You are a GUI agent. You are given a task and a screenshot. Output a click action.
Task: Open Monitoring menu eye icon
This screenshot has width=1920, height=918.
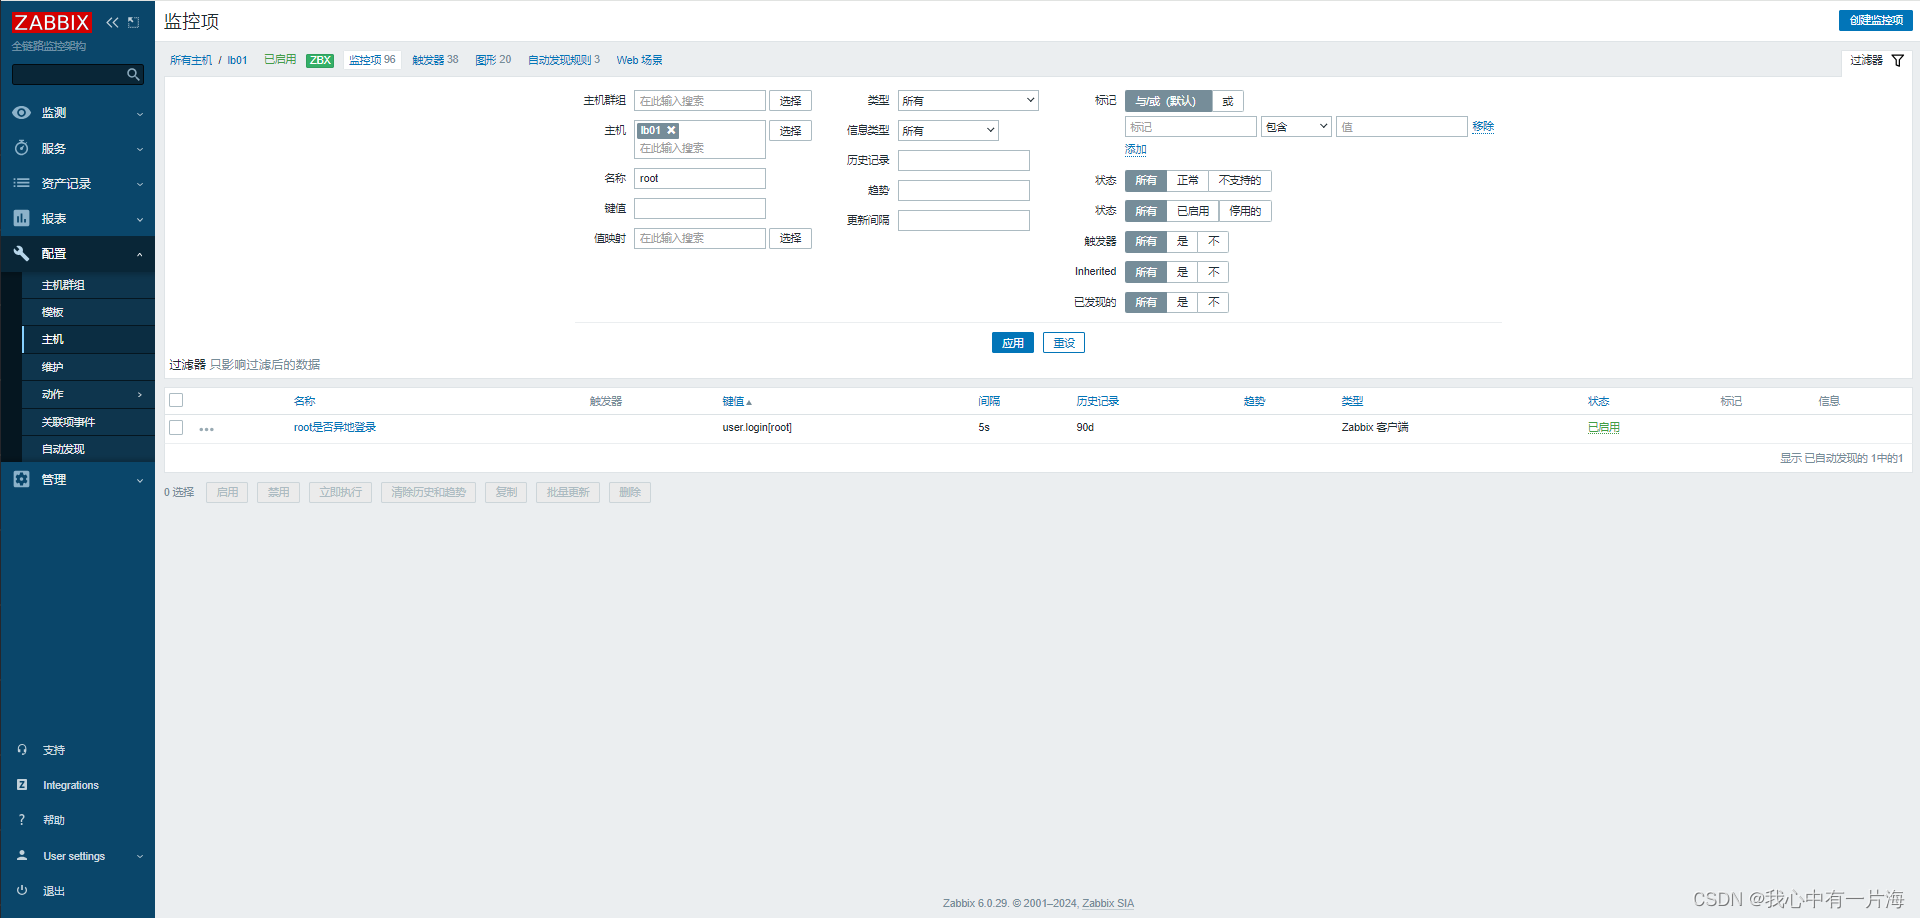(21, 113)
